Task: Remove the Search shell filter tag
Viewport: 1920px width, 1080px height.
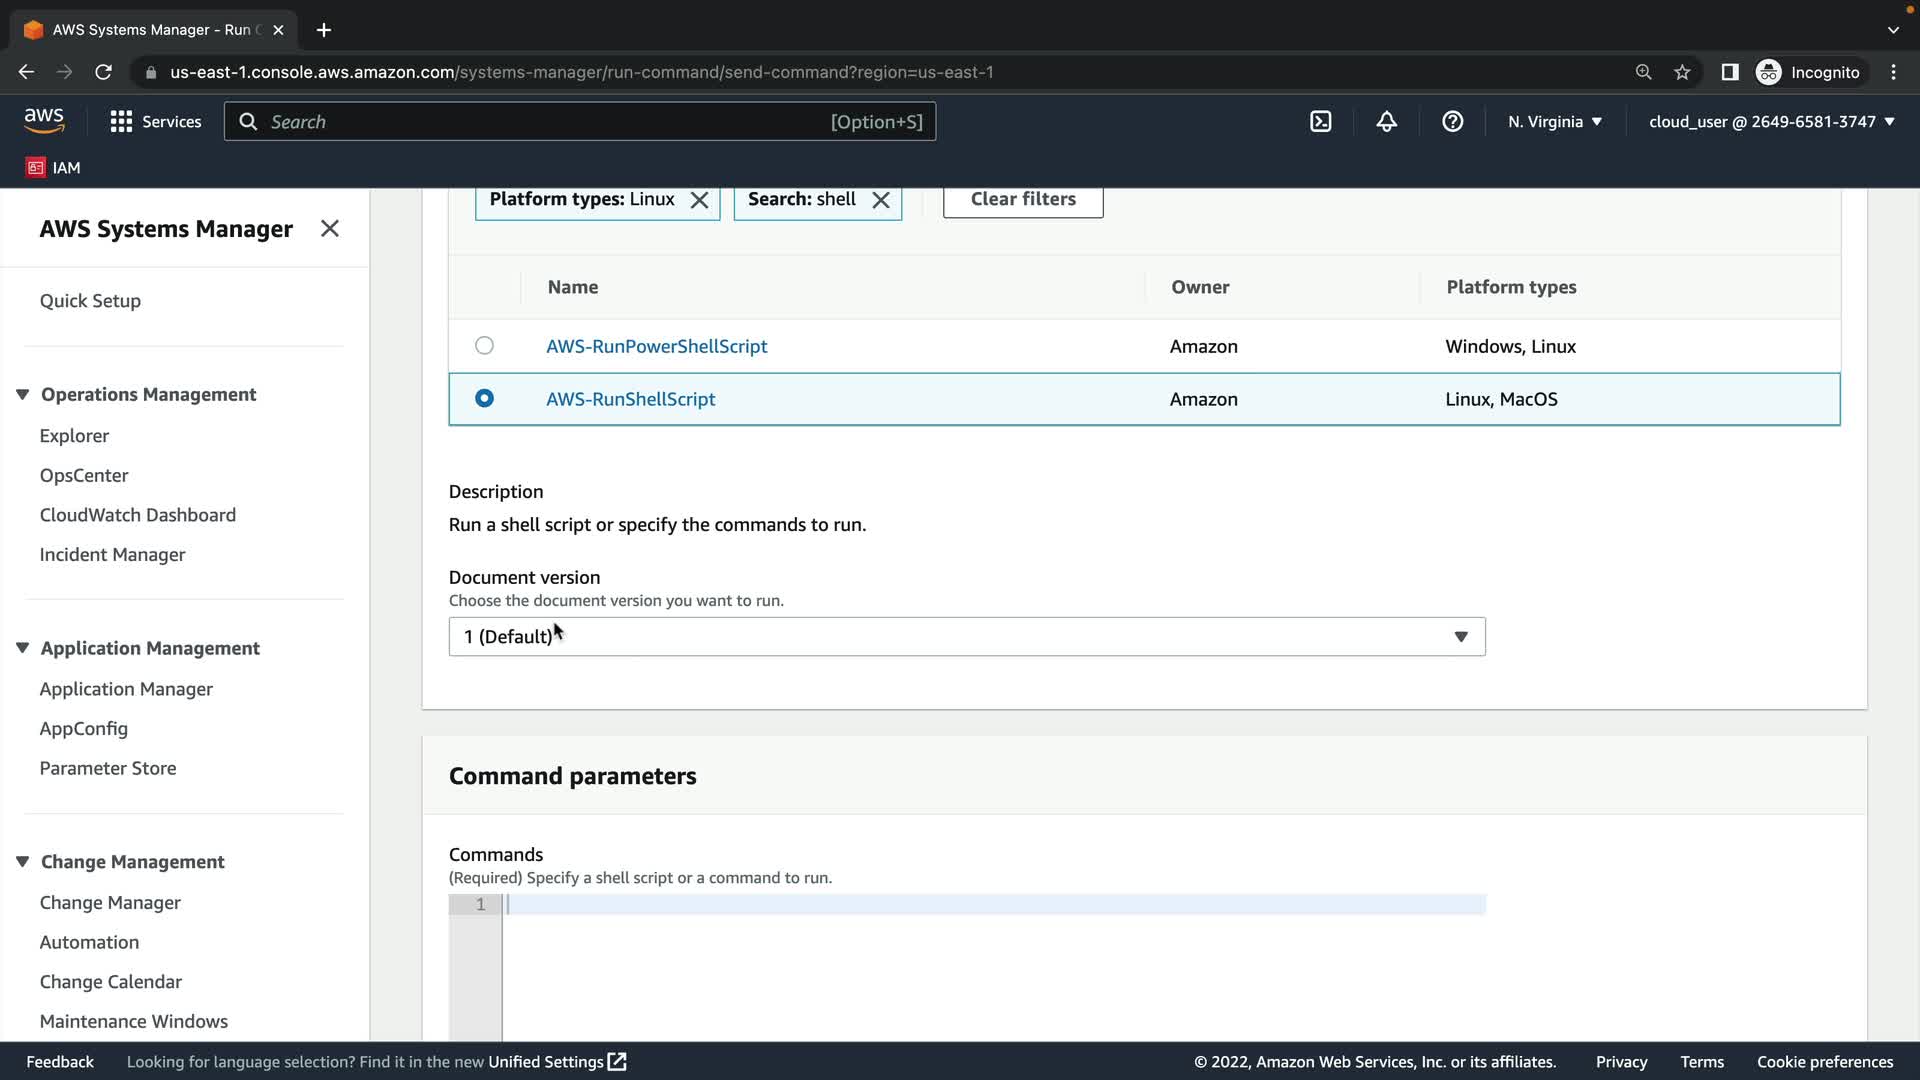Action: pos(881,200)
